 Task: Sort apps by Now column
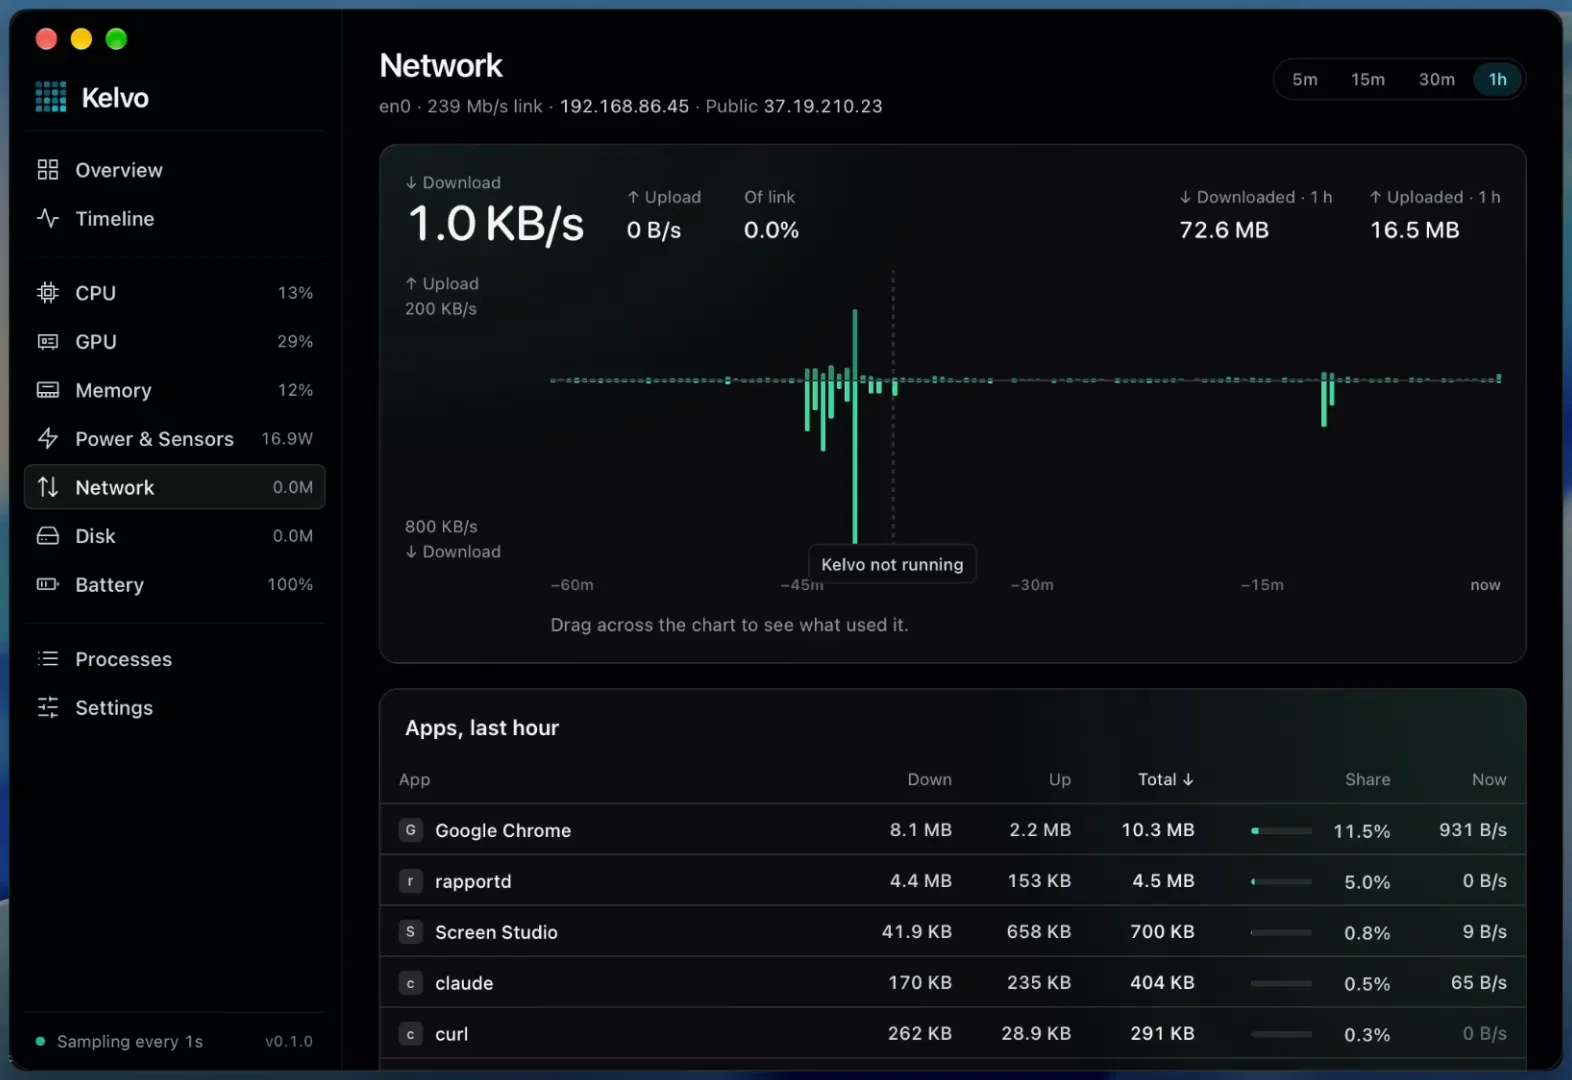pyautogui.click(x=1489, y=779)
